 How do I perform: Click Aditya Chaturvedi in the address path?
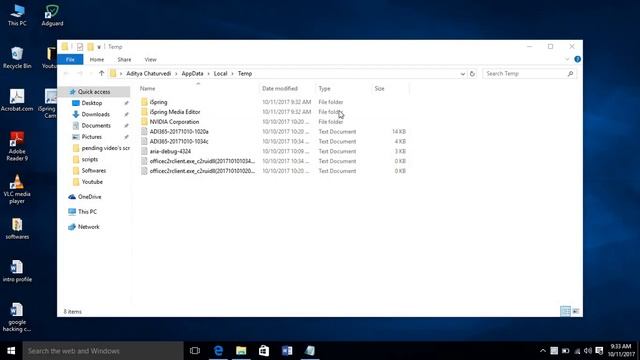(149, 73)
